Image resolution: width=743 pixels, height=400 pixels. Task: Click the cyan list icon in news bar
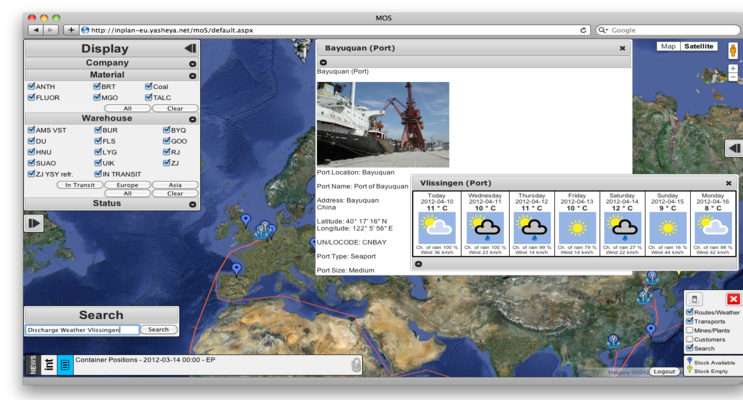[x=65, y=365]
